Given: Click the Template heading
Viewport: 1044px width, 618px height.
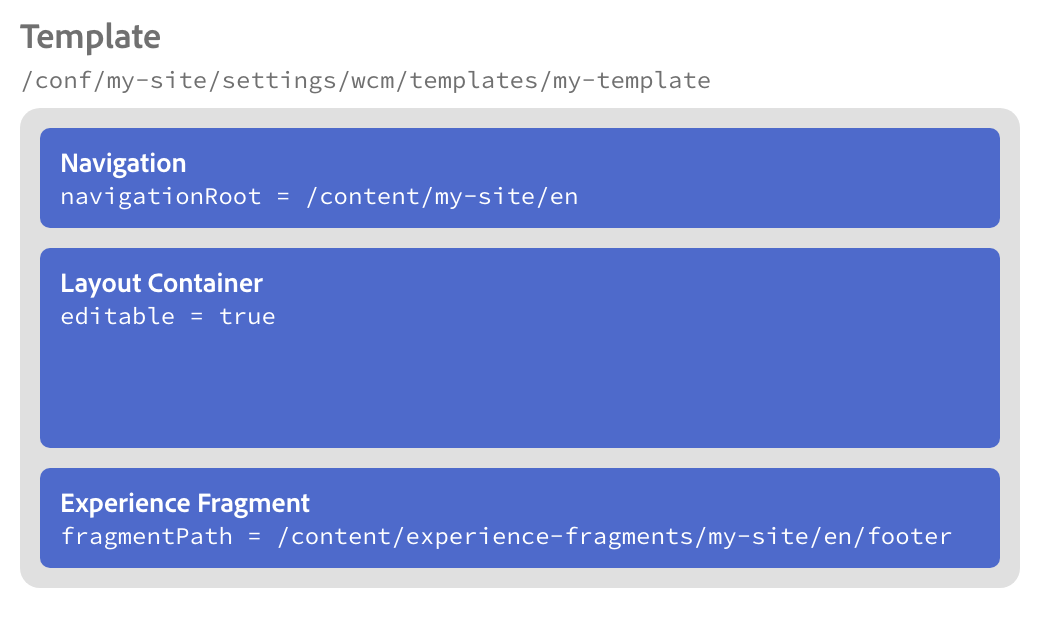Looking at the screenshot, I should pos(90,37).
